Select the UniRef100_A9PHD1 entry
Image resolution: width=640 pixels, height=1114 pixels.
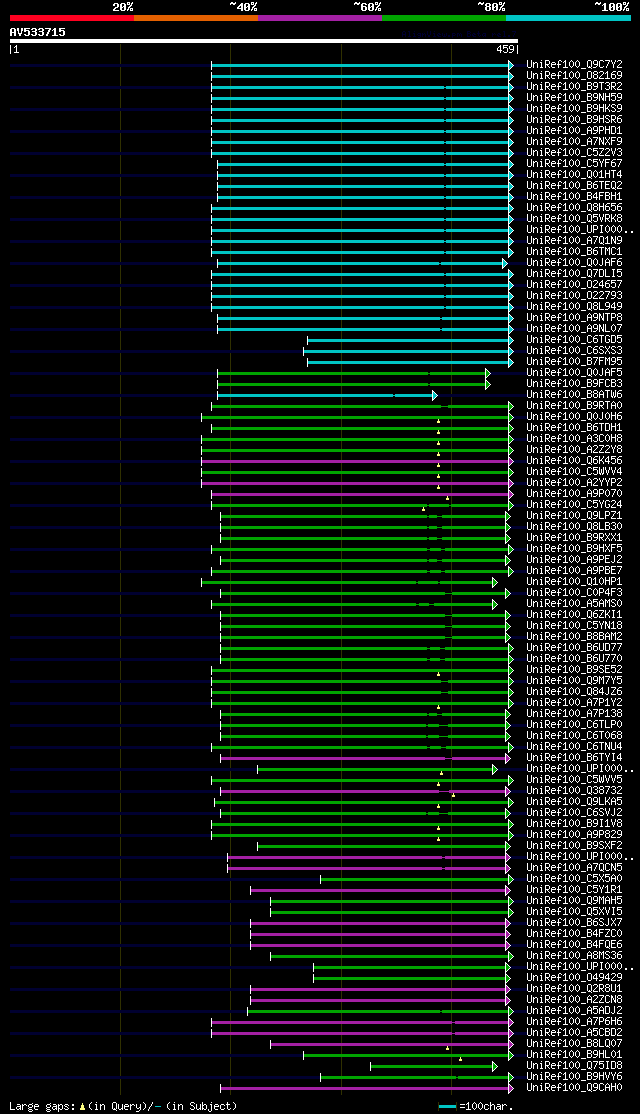pyautogui.click(x=575, y=131)
